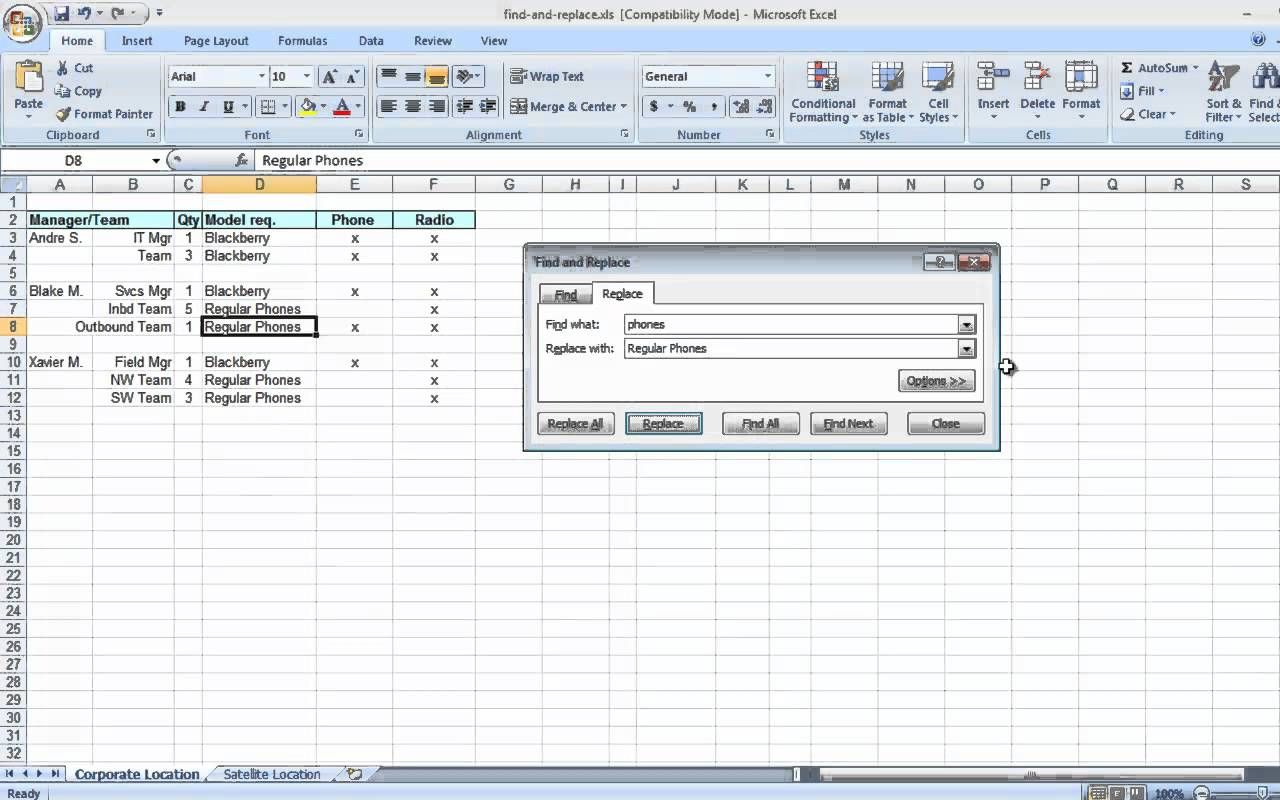Apply the yellow fill color
This screenshot has height=800, width=1280.
pos(307,107)
